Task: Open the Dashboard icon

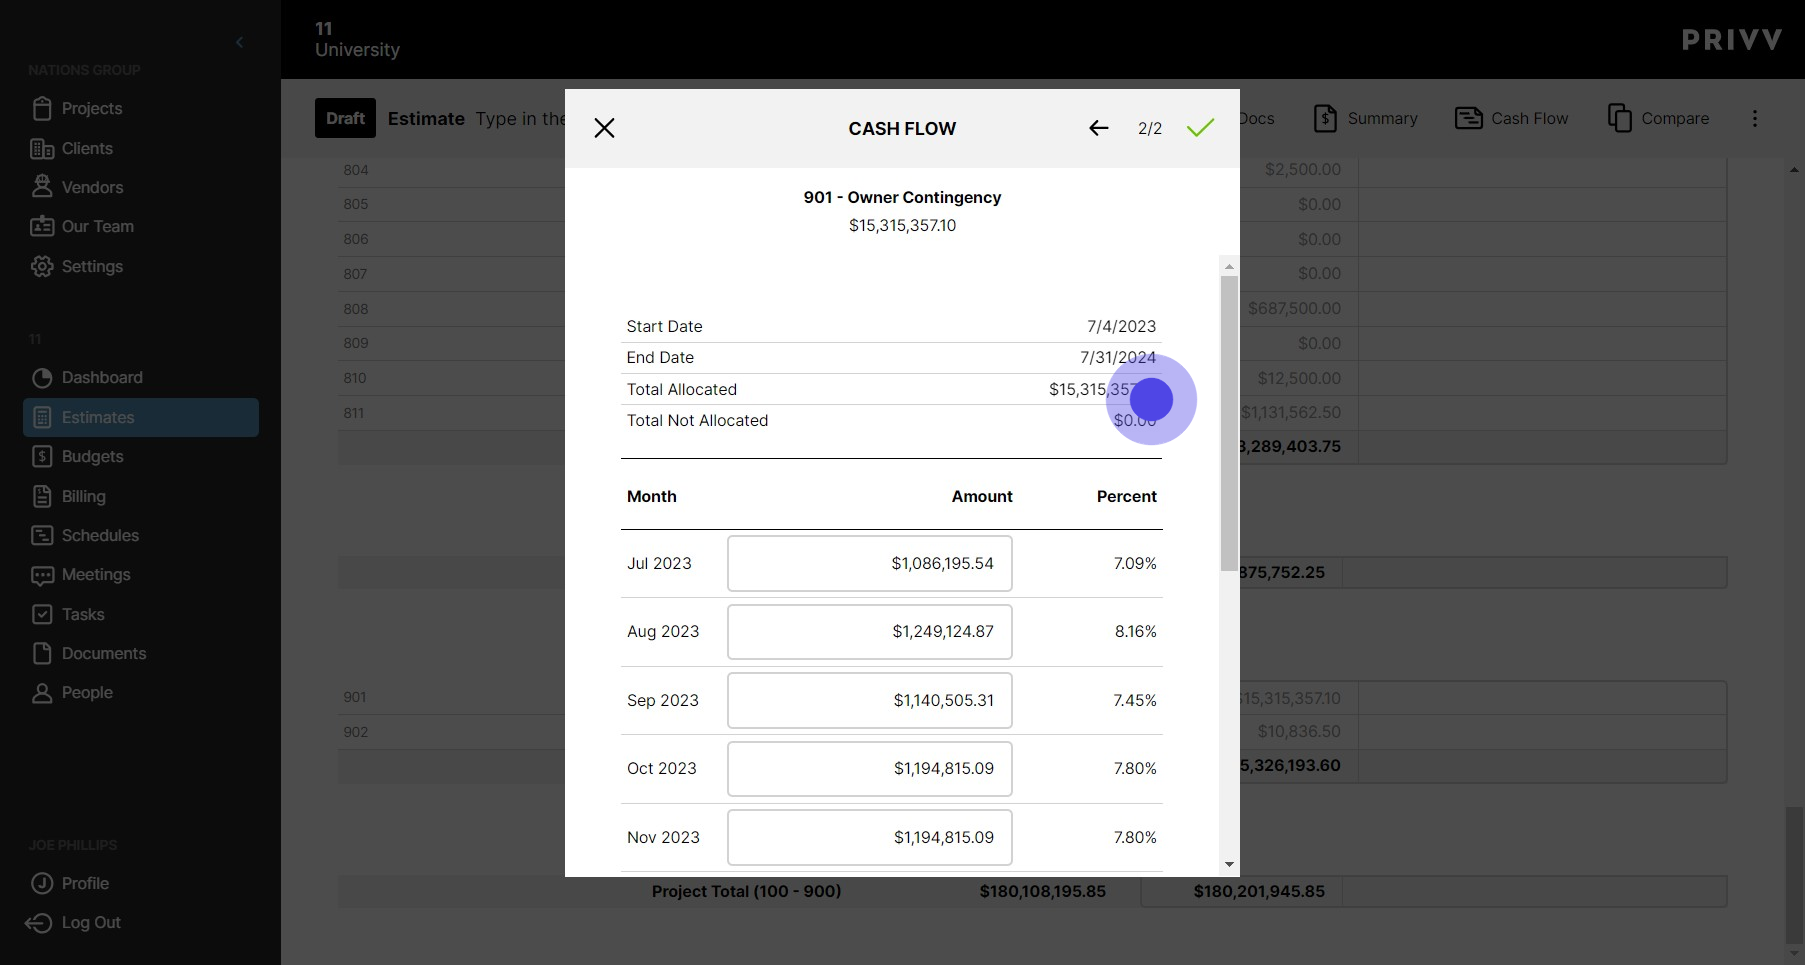Action: [42, 377]
